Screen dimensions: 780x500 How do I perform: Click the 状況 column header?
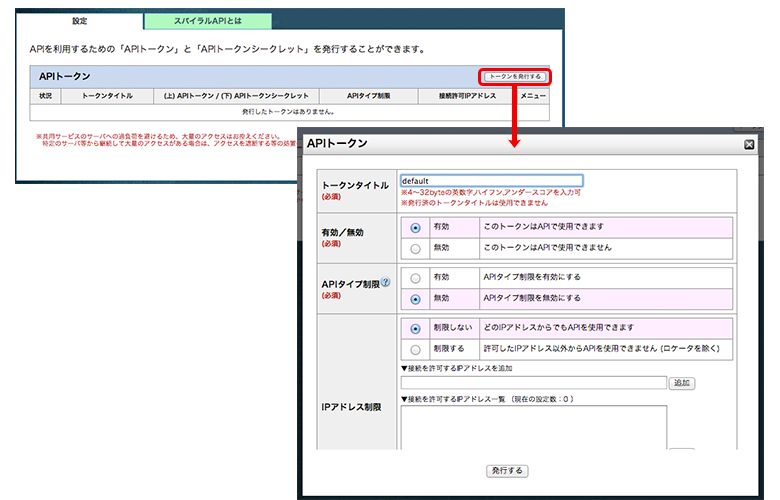pos(46,96)
